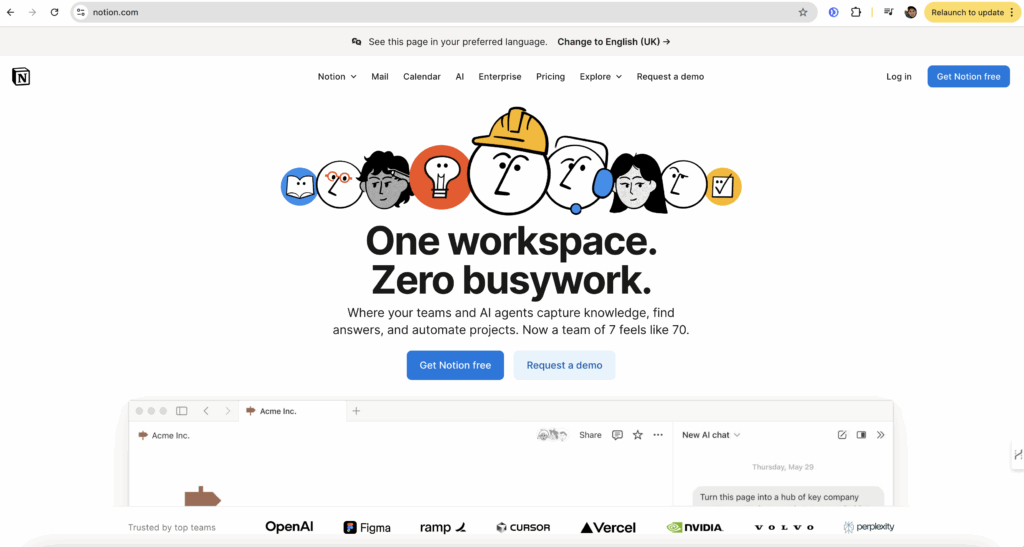
Task: Click the browser forward arrow
Action: (32, 12)
